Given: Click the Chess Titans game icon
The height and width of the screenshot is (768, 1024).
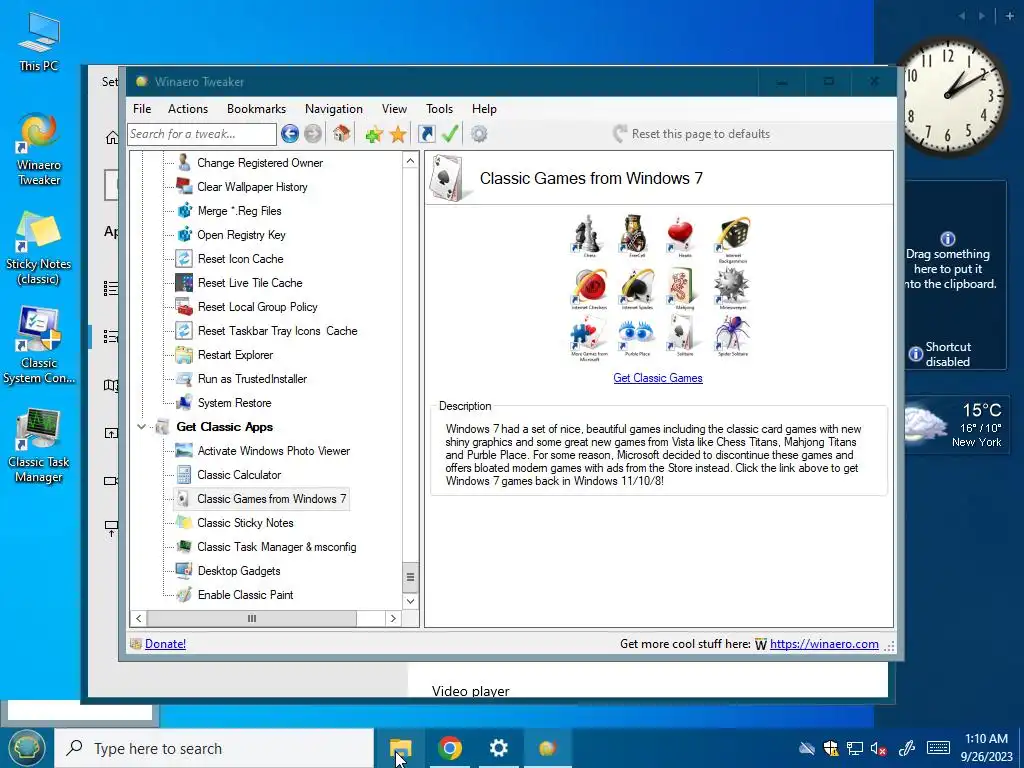Looking at the screenshot, I should tap(588, 236).
